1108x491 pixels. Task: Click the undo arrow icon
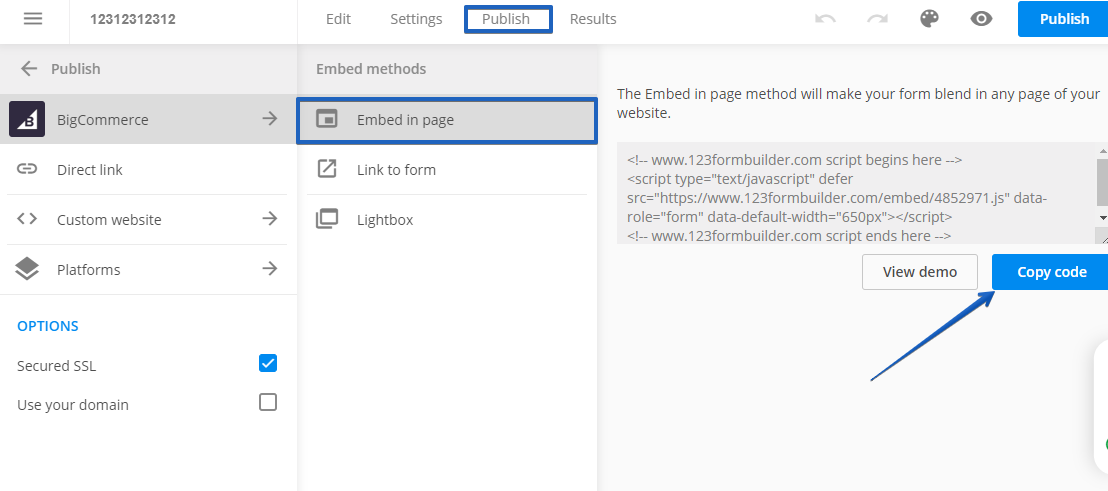click(825, 19)
